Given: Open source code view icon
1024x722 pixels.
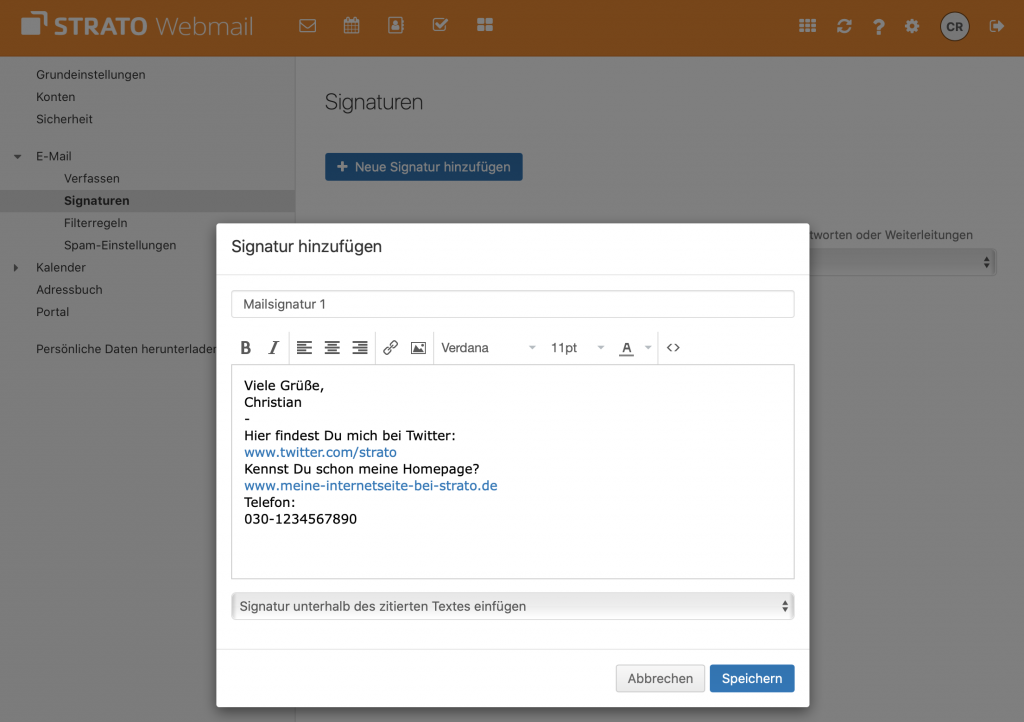Looking at the screenshot, I should [x=673, y=348].
